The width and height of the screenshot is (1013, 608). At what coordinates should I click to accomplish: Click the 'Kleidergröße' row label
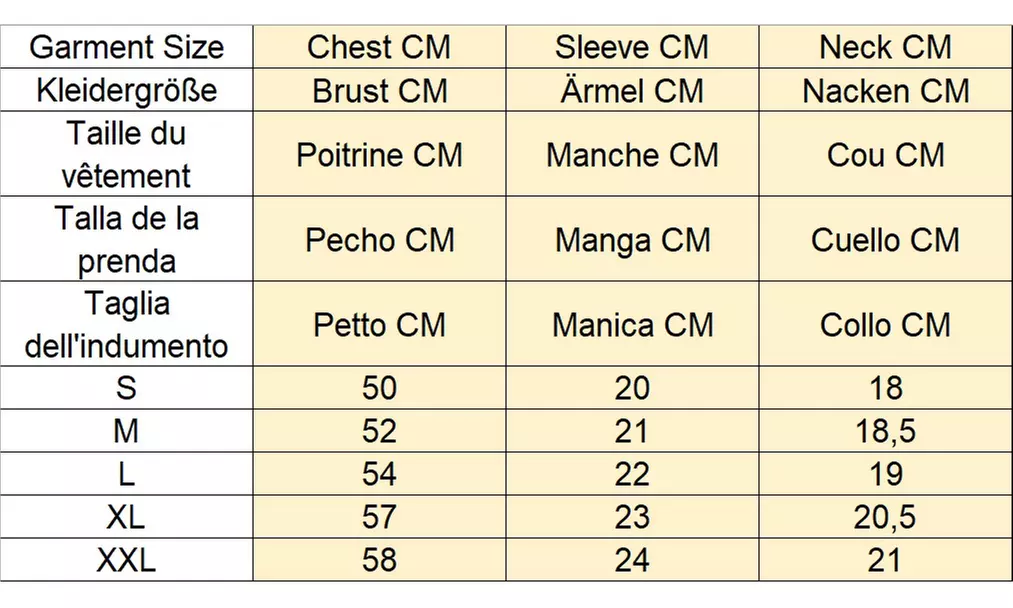(x=126, y=91)
